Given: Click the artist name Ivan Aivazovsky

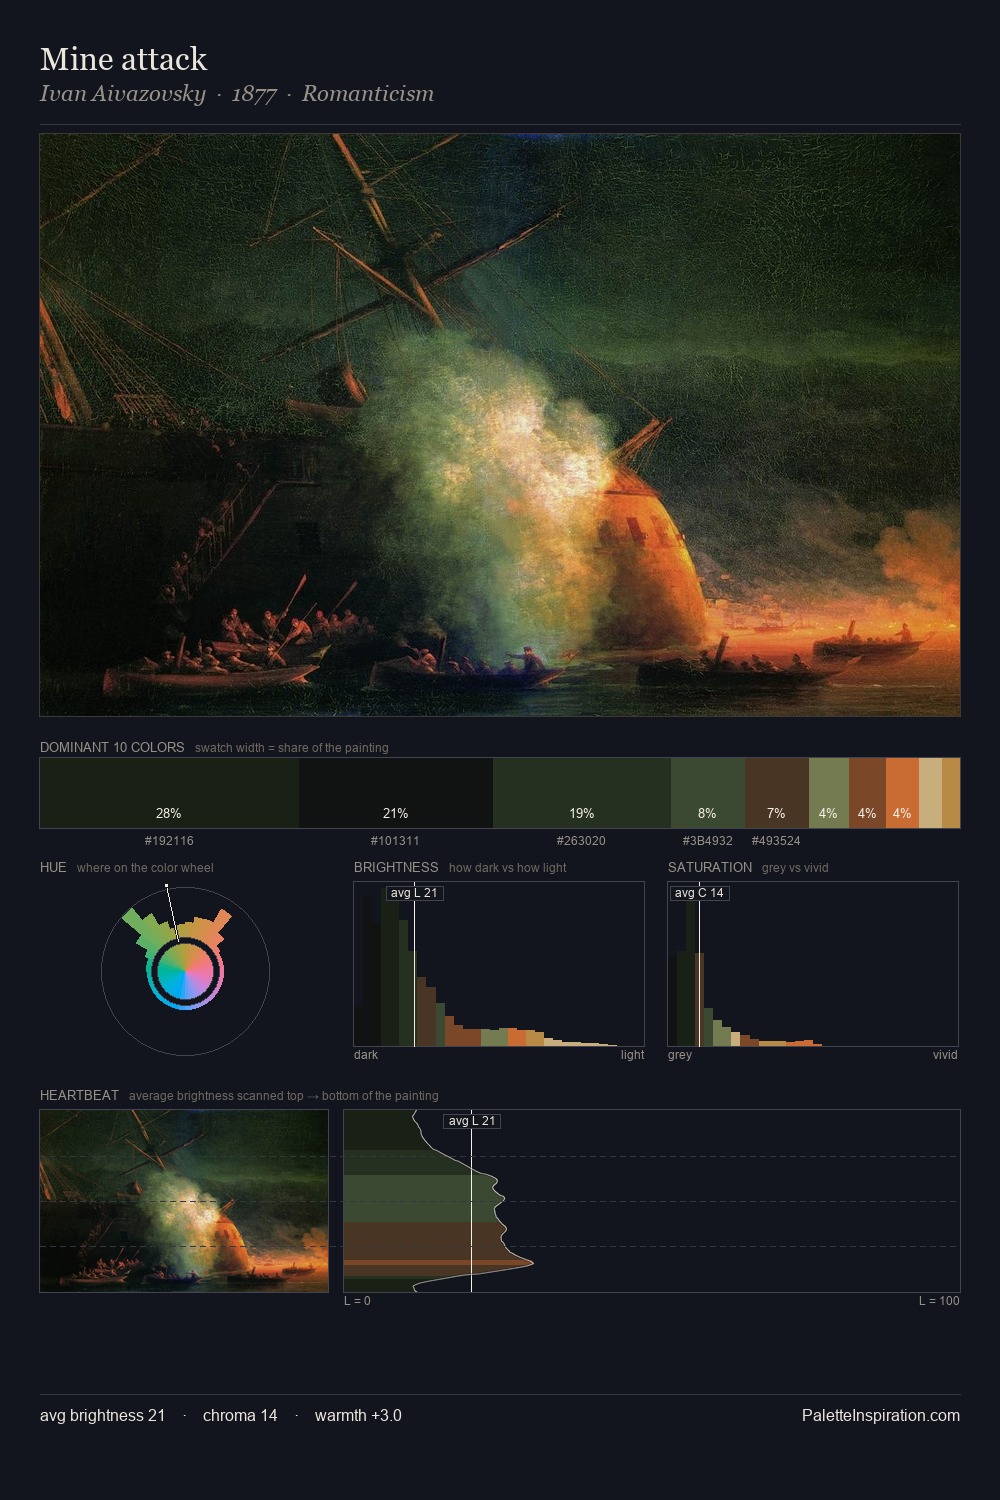Looking at the screenshot, I should point(122,94).
